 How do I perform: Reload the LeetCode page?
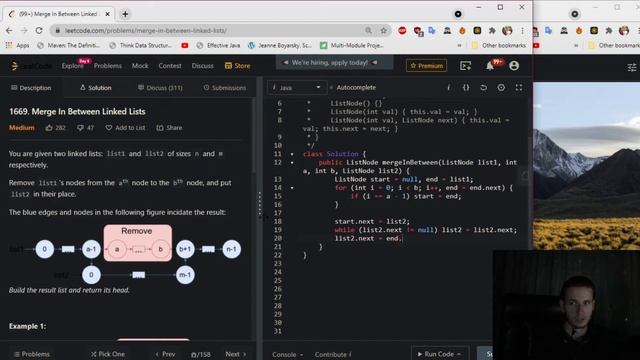39,31
